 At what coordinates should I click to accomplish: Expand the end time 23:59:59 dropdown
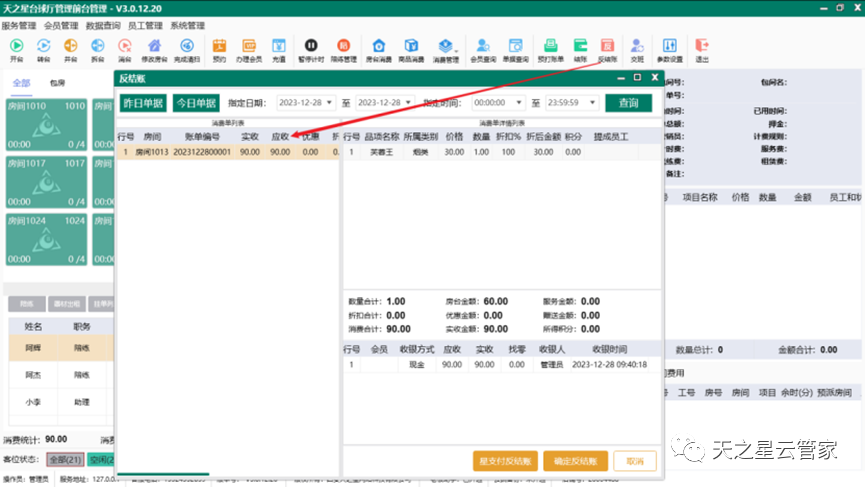point(594,103)
